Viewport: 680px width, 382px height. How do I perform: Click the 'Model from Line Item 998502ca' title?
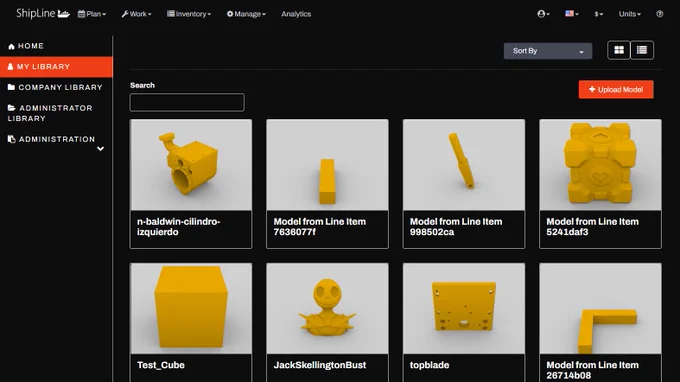pyautogui.click(x=456, y=227)
